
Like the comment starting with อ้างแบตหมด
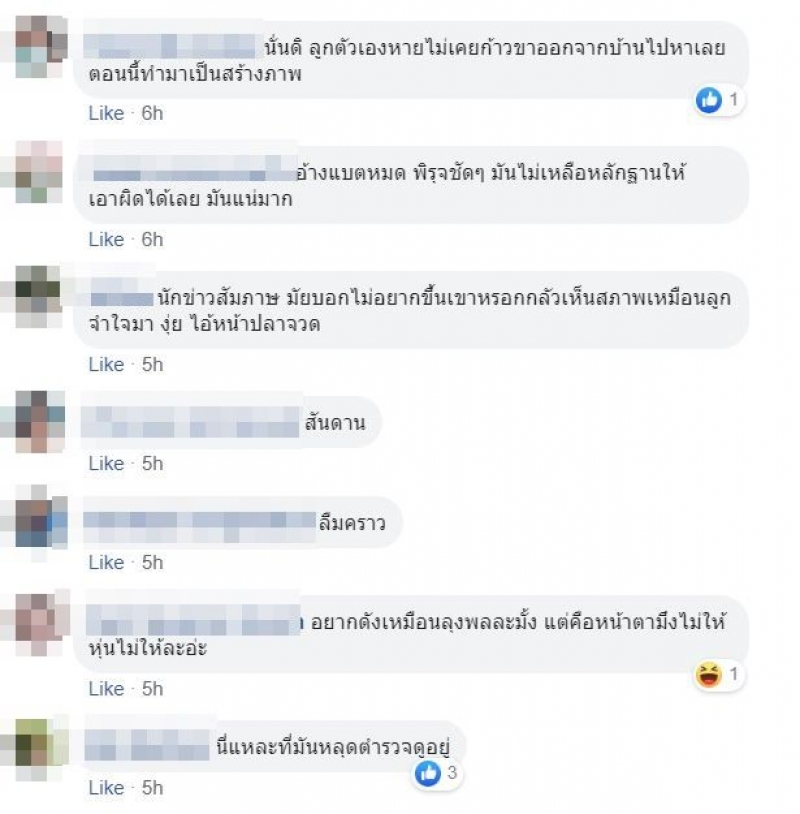[x=106, y=239]
